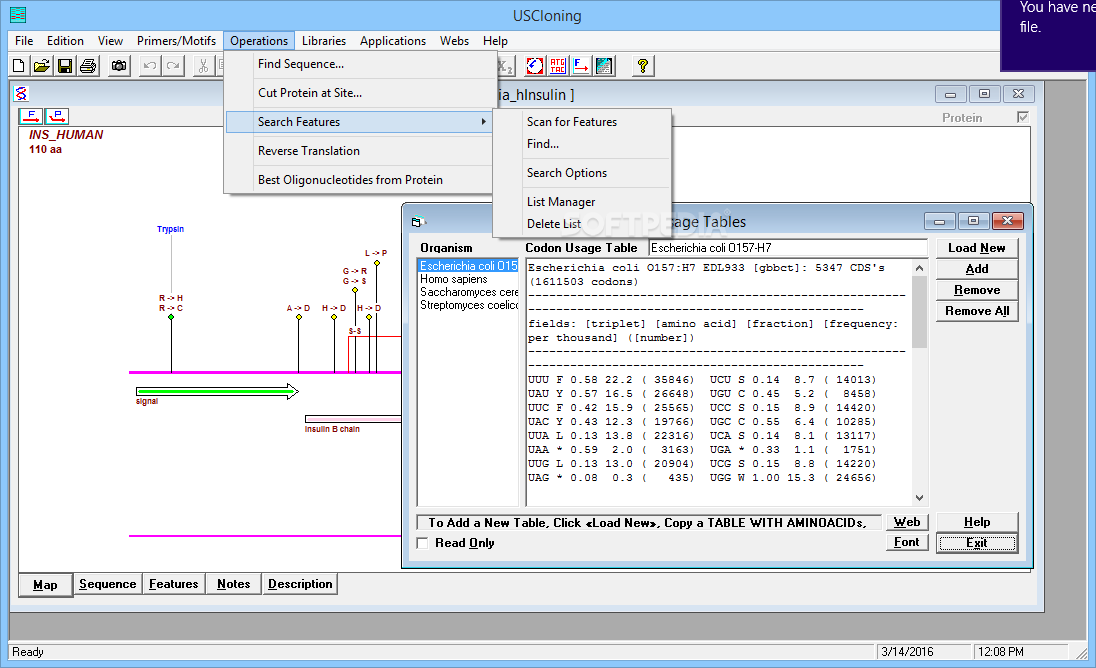Click the Load New button
The width and height of the screenshot is (1096, 668).
[976, 248]
